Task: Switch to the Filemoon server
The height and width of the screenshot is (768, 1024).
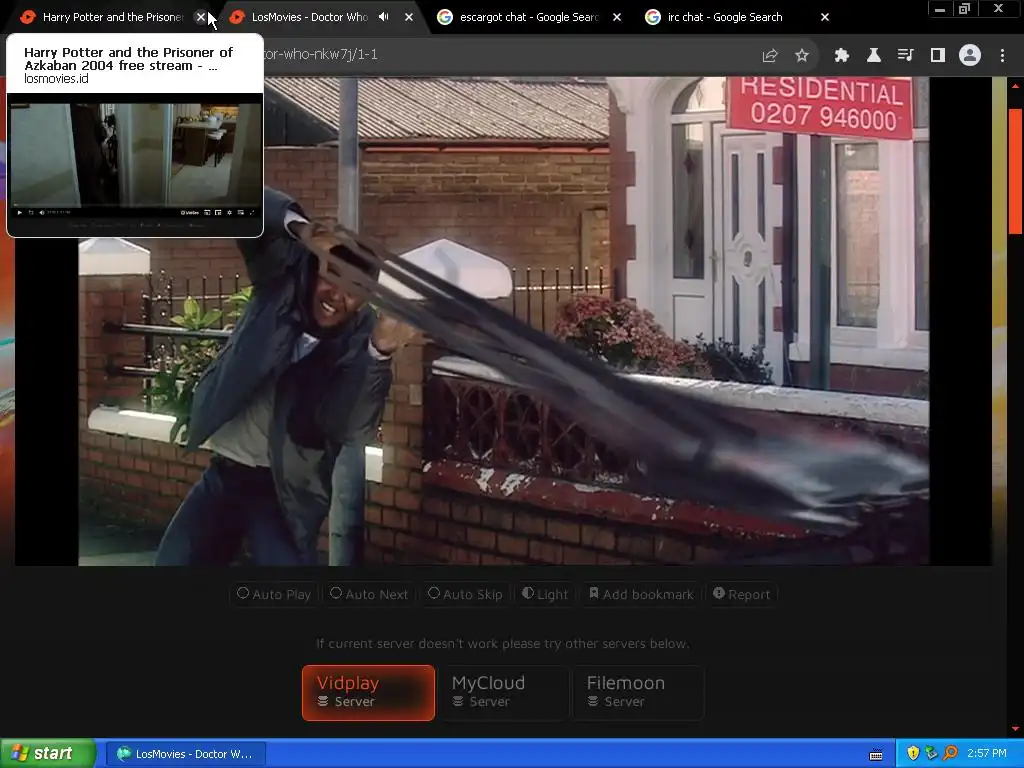Action: click(639, 693)
